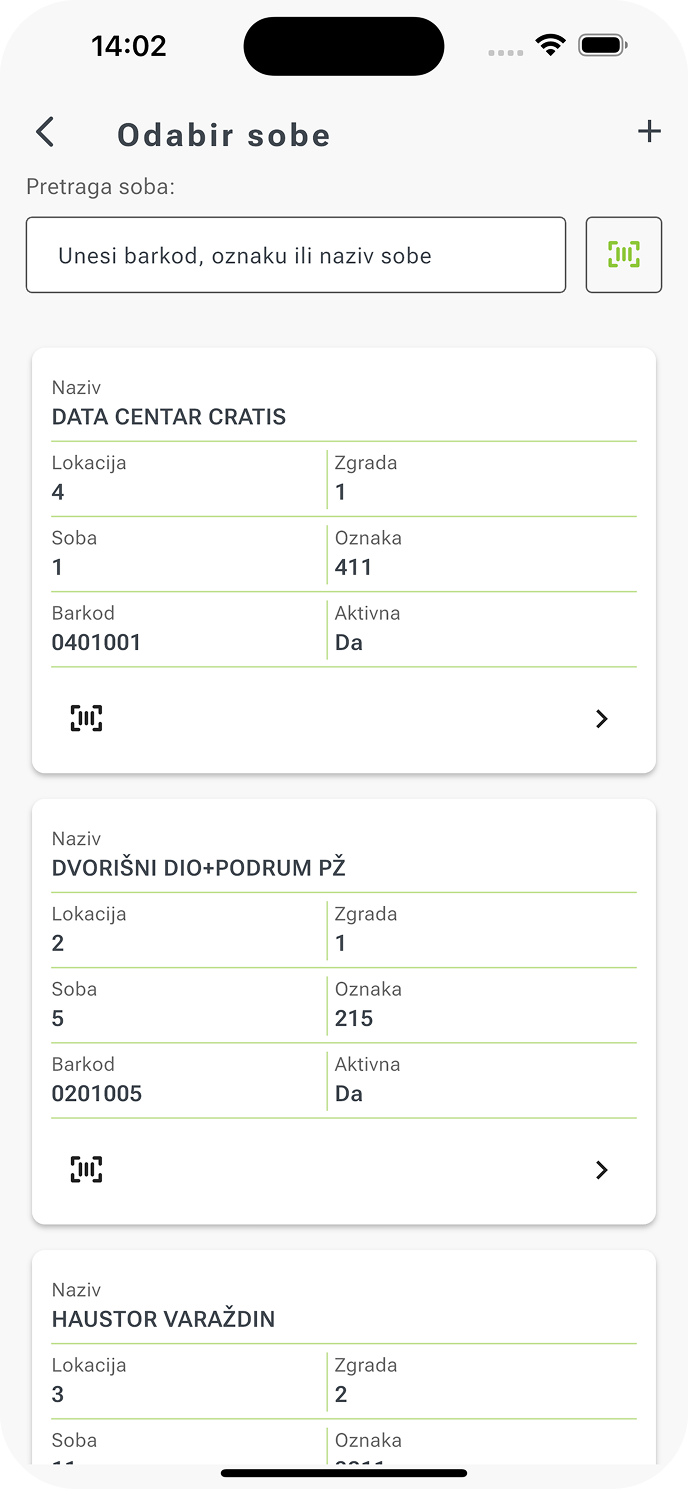Tap barcode icon in DVORIŠNI DIO+PODRUM PŽ card

pyautogui.click(x=87, y=1169)
